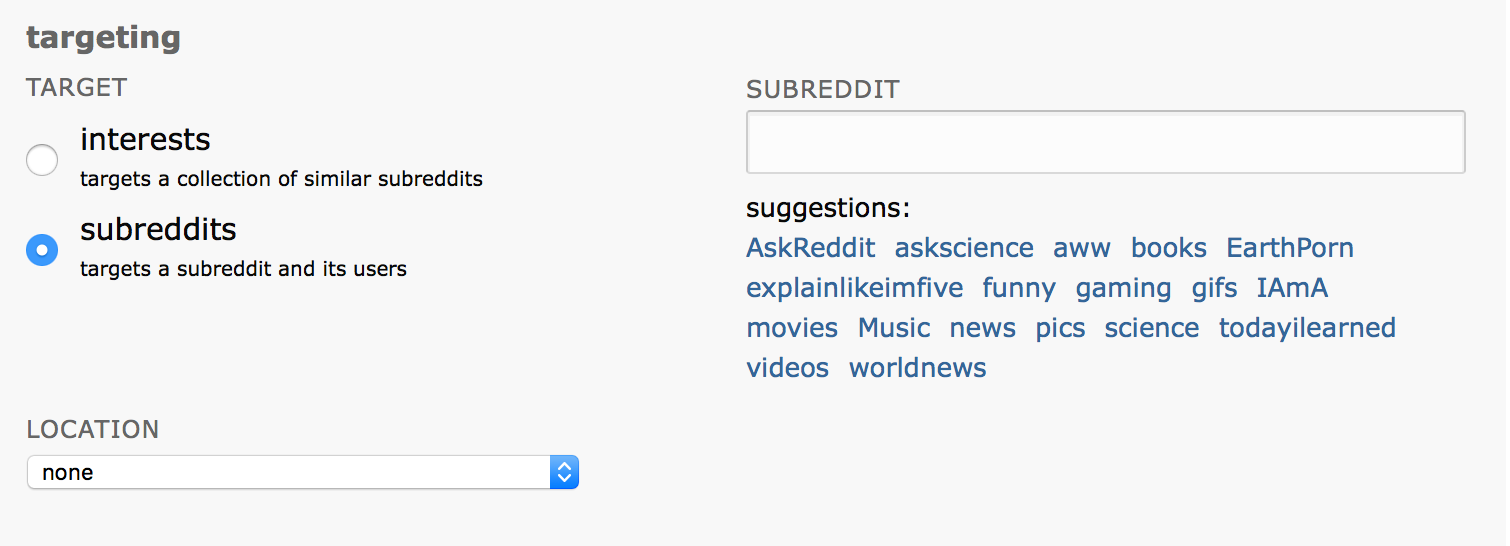Click the location dropdown arrow stepper
Image resolution: width=1510 pixels, height=546 pixels.
(x=565, y=472)
